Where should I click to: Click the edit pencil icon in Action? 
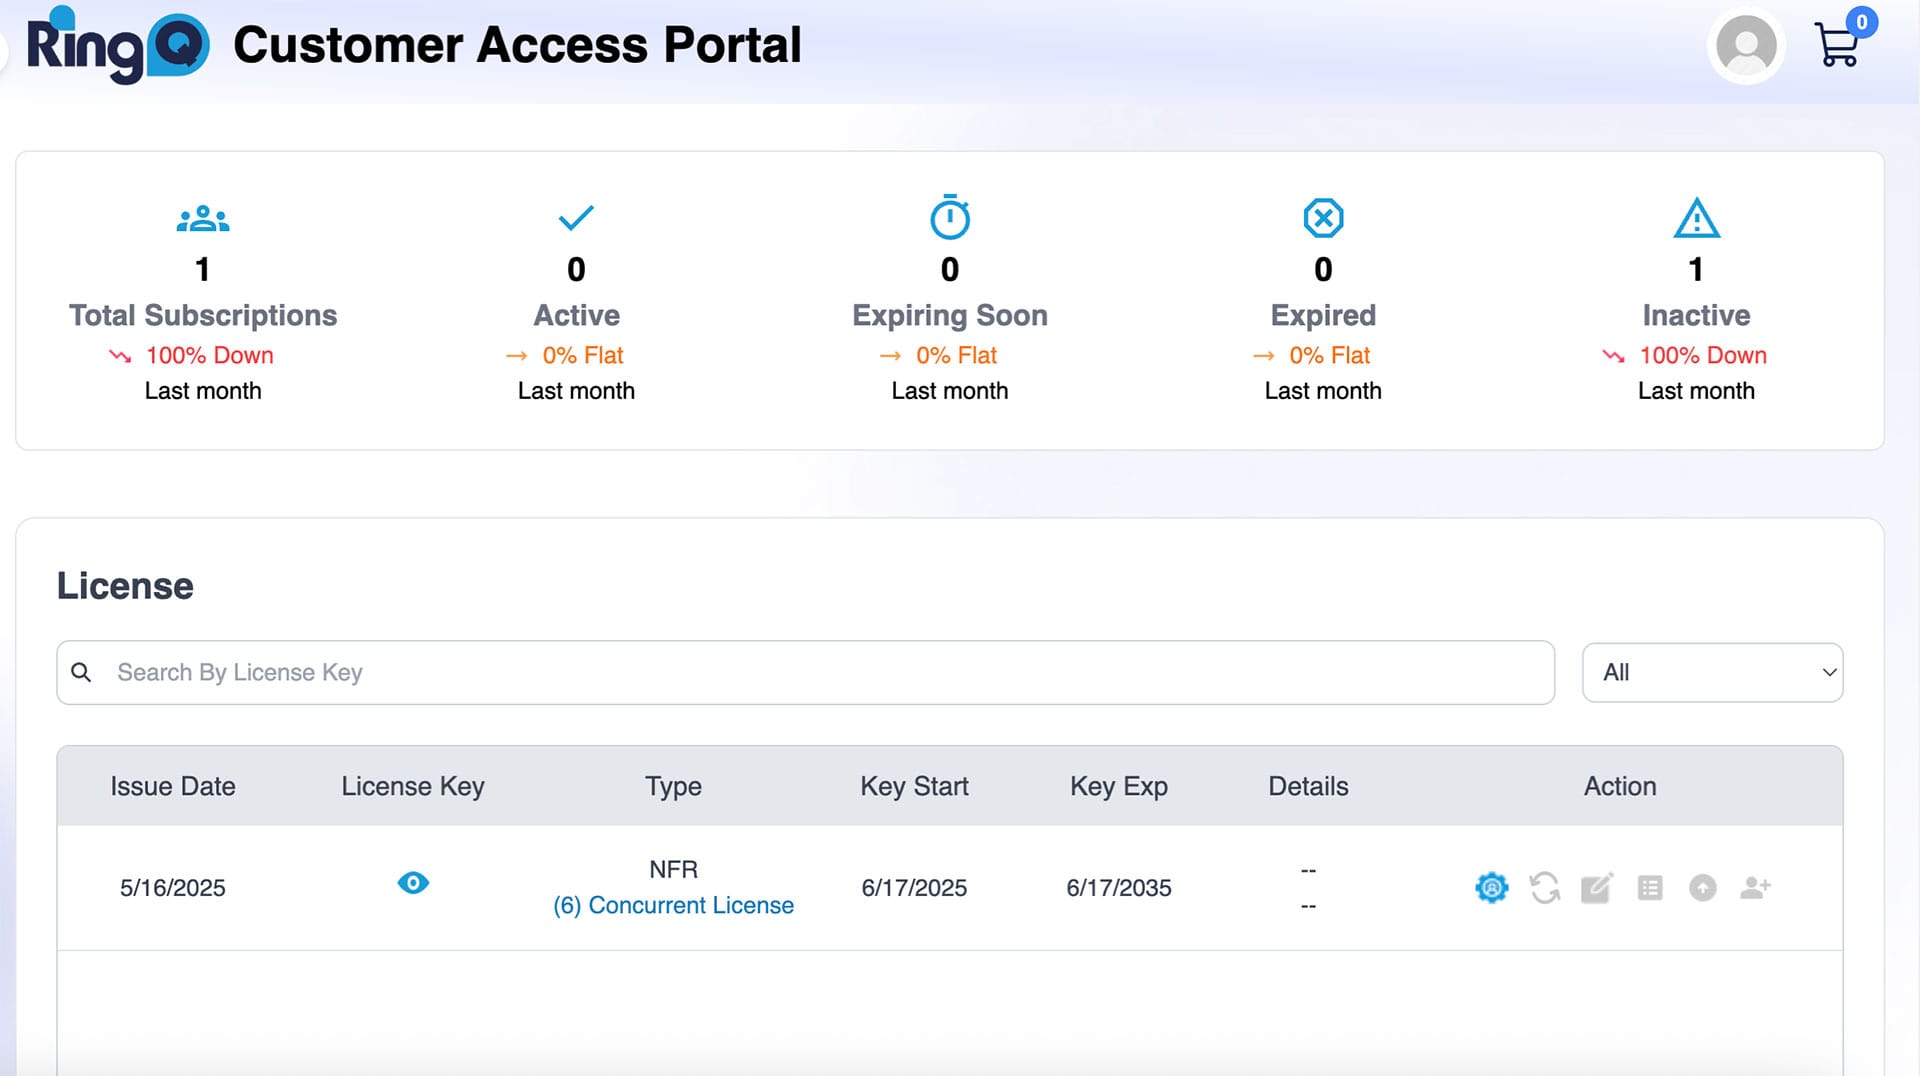1596,887
